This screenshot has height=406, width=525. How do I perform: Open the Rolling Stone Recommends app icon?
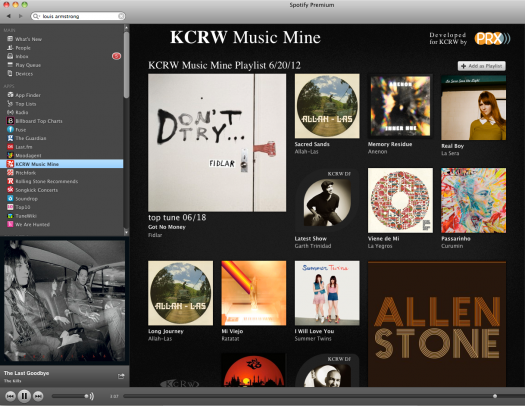point(10,181)
